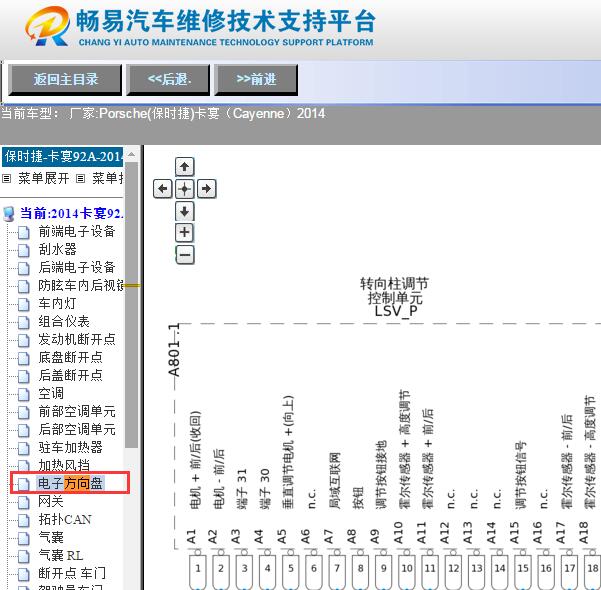
Task: Click the A801-1 connector label
Action: [174, 350]
